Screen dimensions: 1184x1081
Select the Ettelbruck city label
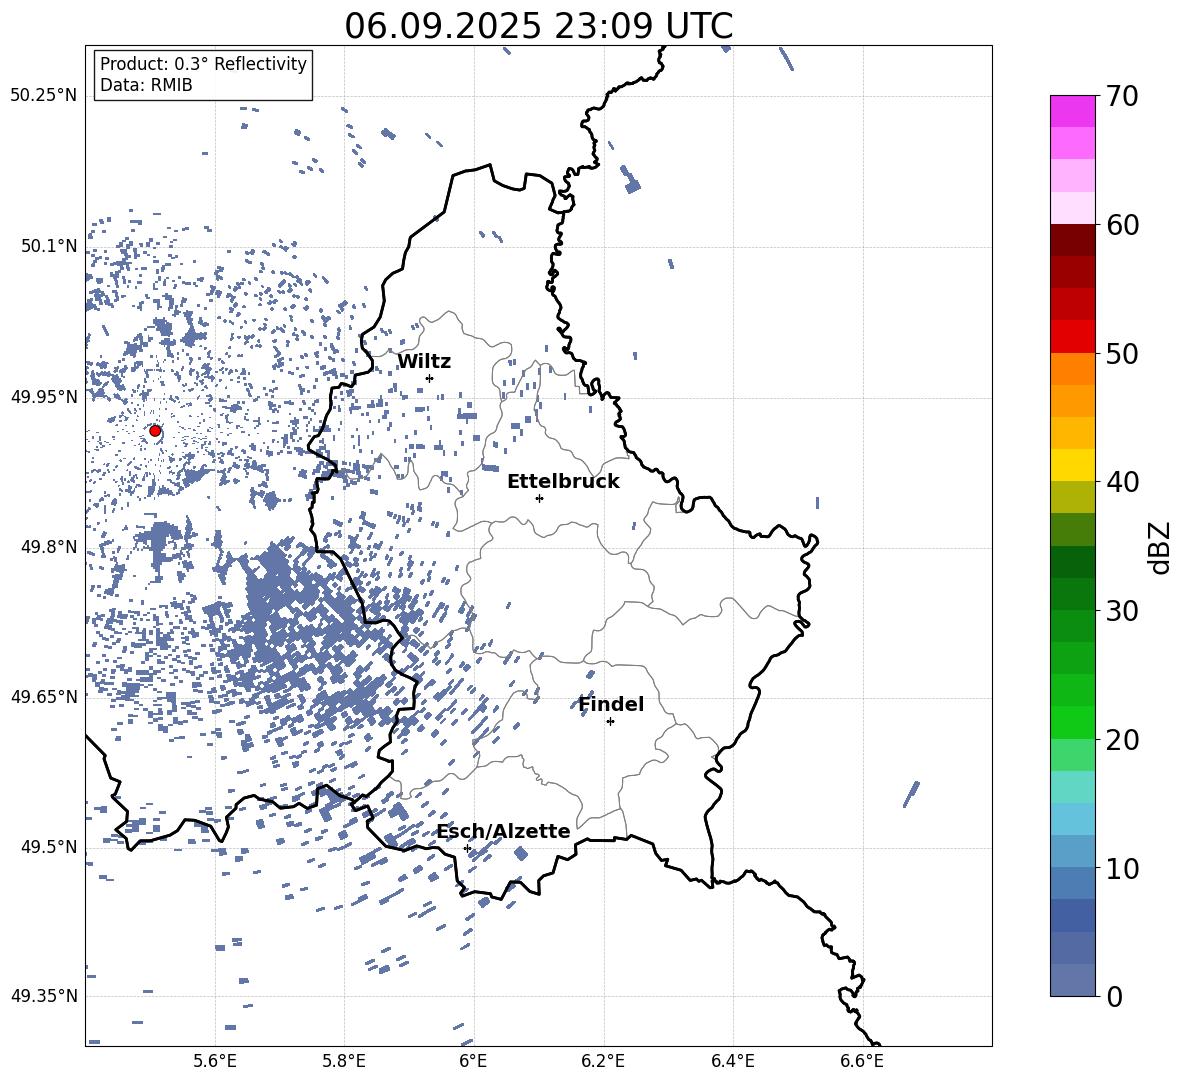[563, 482]
